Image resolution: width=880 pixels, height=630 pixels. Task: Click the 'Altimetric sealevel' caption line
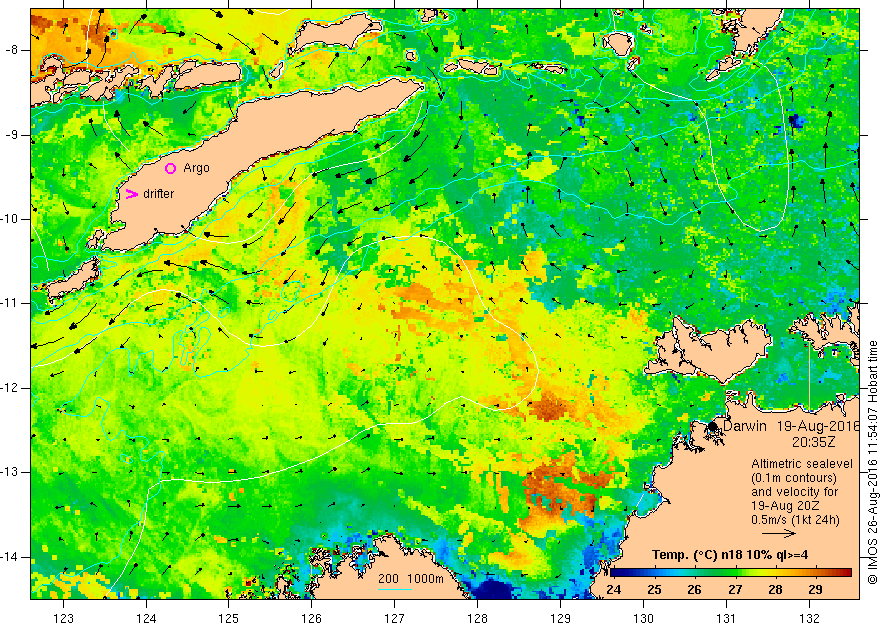coord(802,464)
